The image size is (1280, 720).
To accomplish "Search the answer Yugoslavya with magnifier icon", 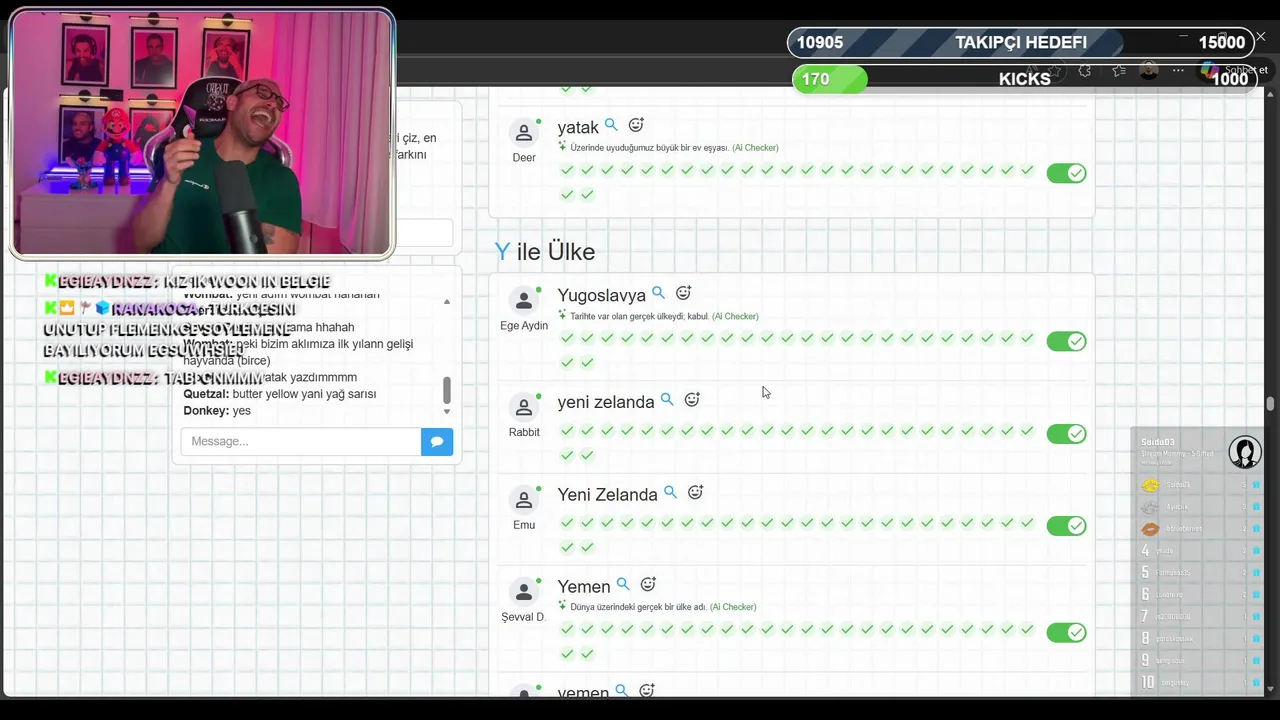I will pos(658,293).
